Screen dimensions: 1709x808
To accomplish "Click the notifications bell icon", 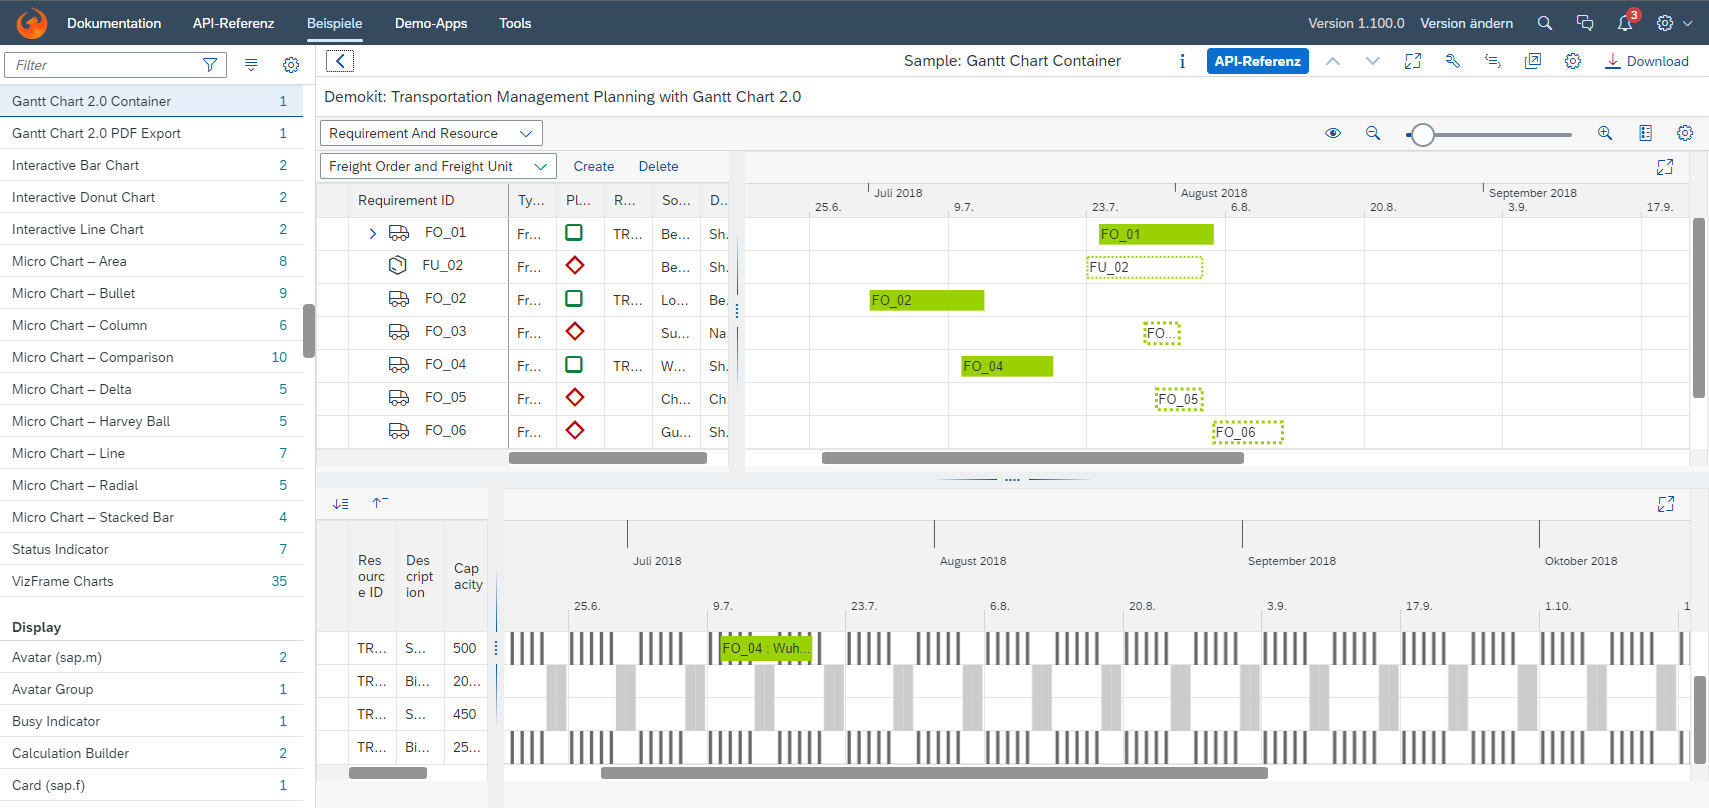I will [x=1625, y=23].
